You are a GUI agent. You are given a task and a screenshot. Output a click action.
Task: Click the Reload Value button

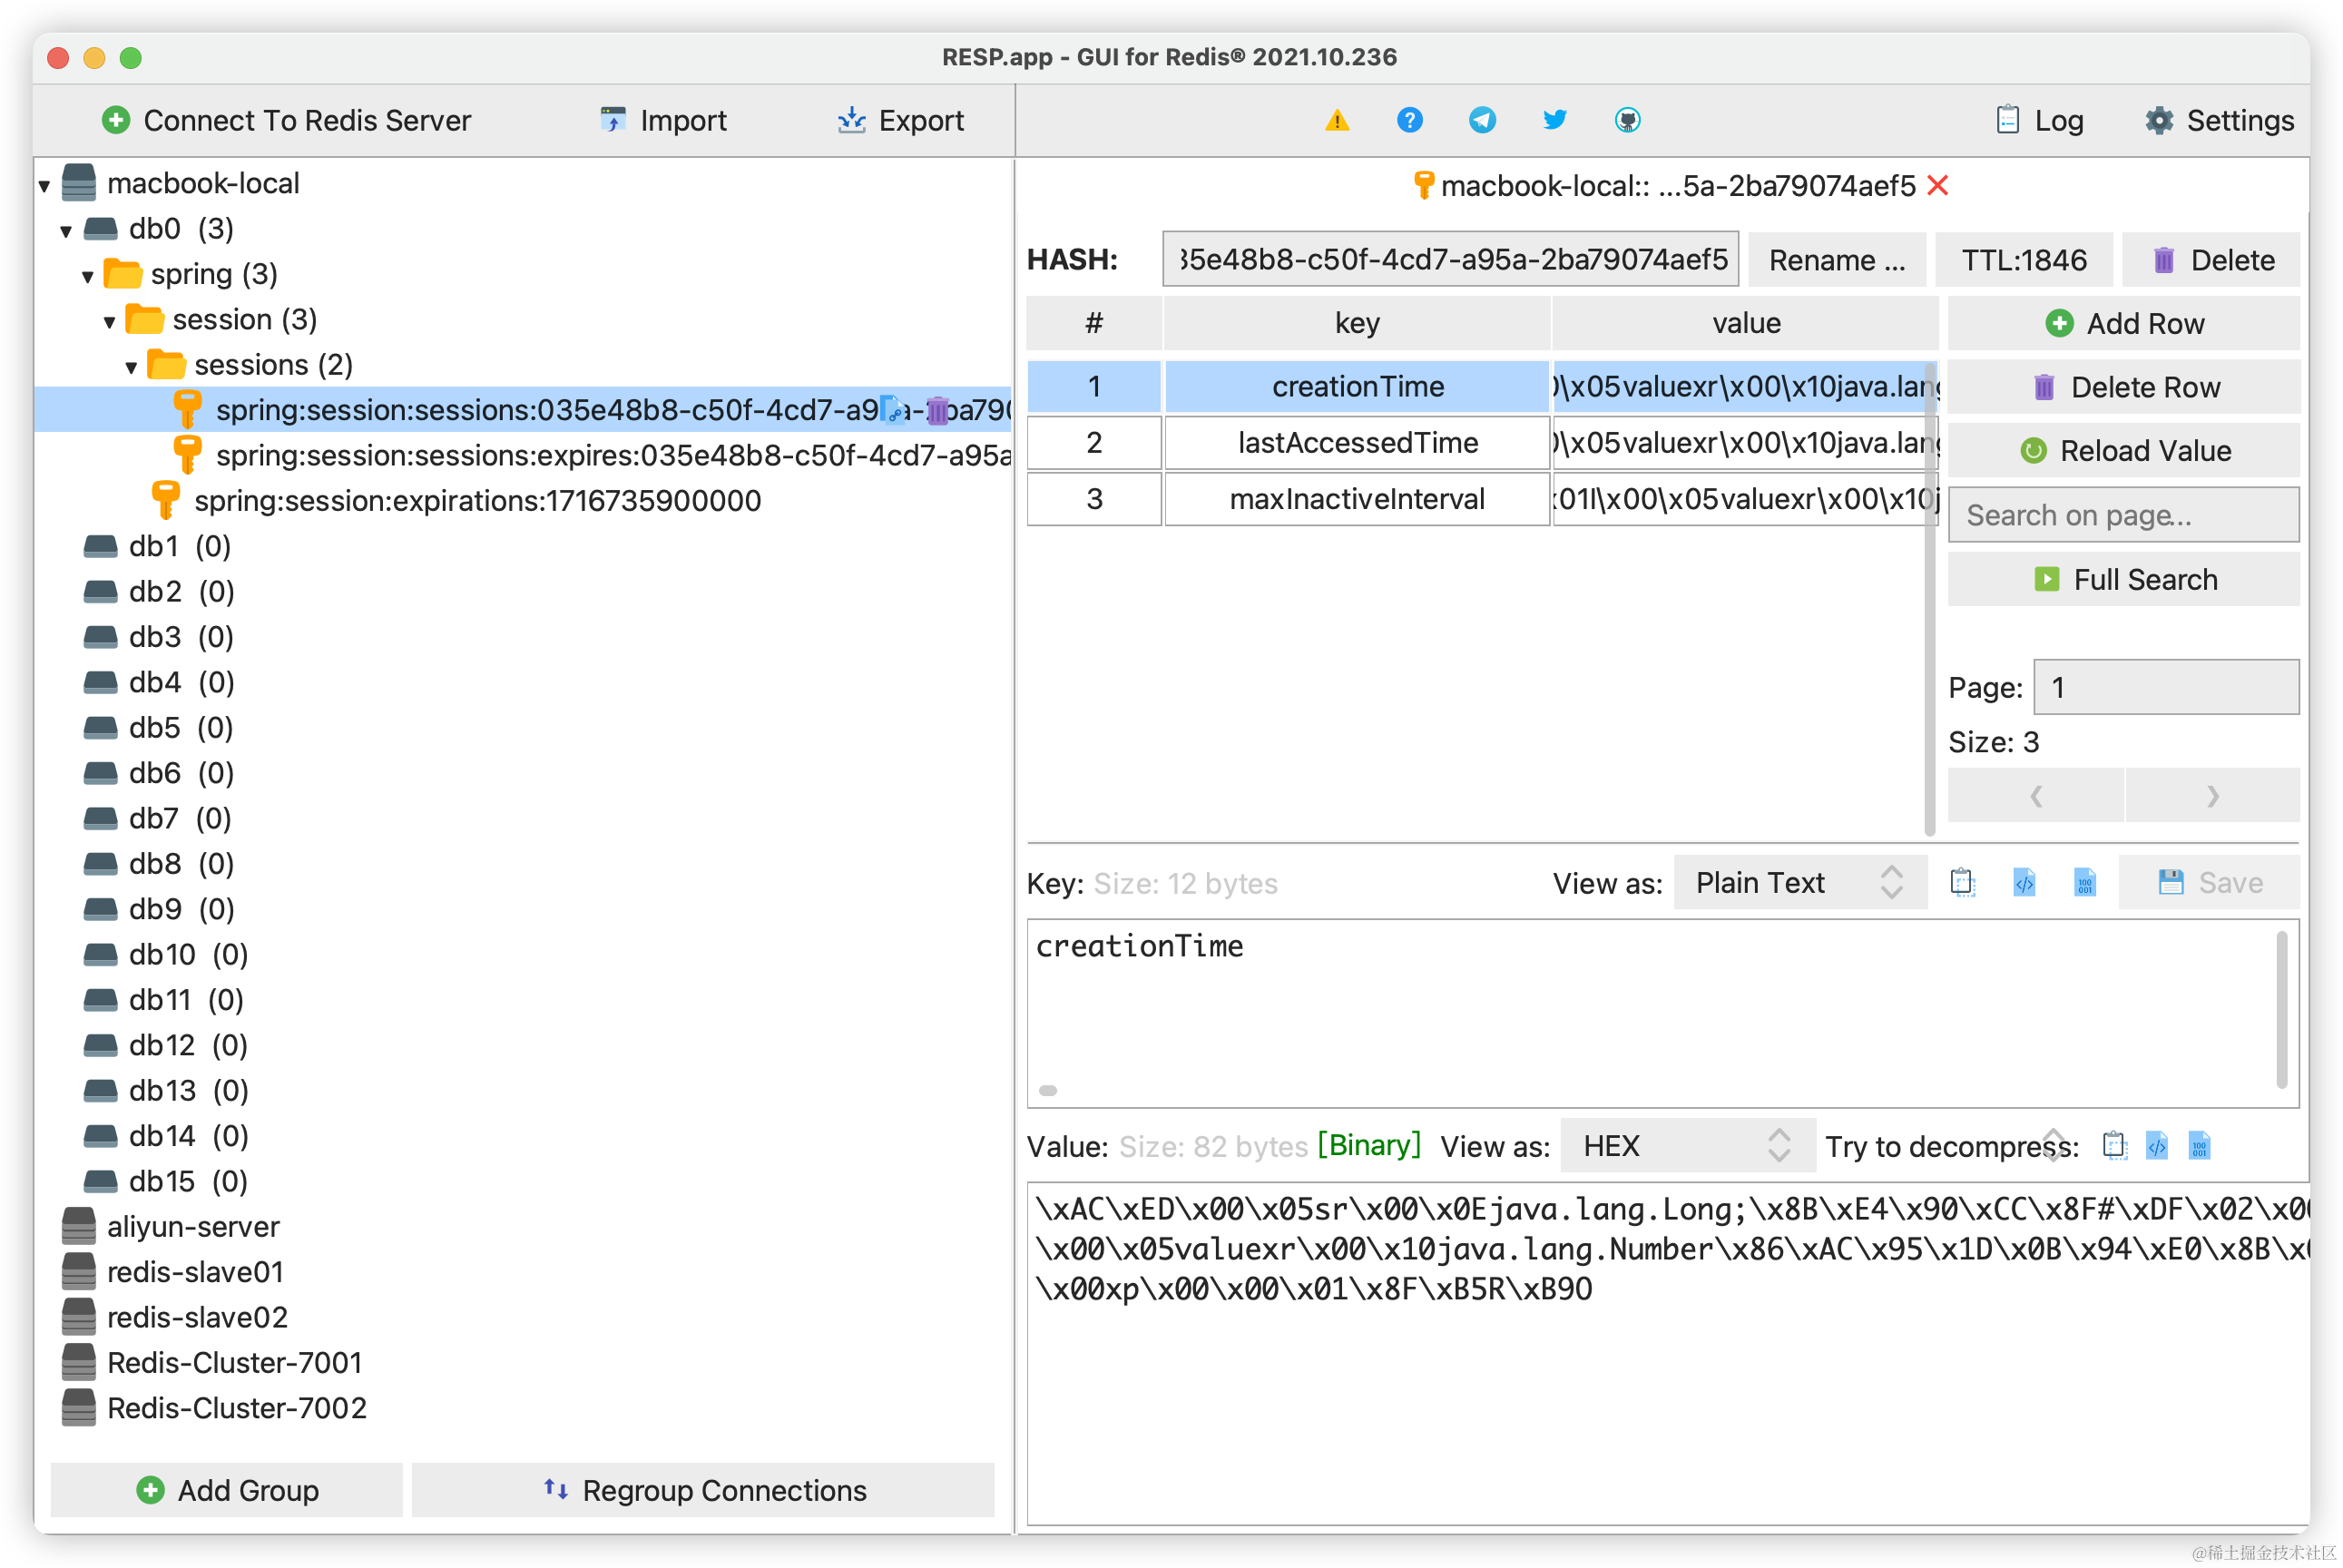pos(2124,451)
